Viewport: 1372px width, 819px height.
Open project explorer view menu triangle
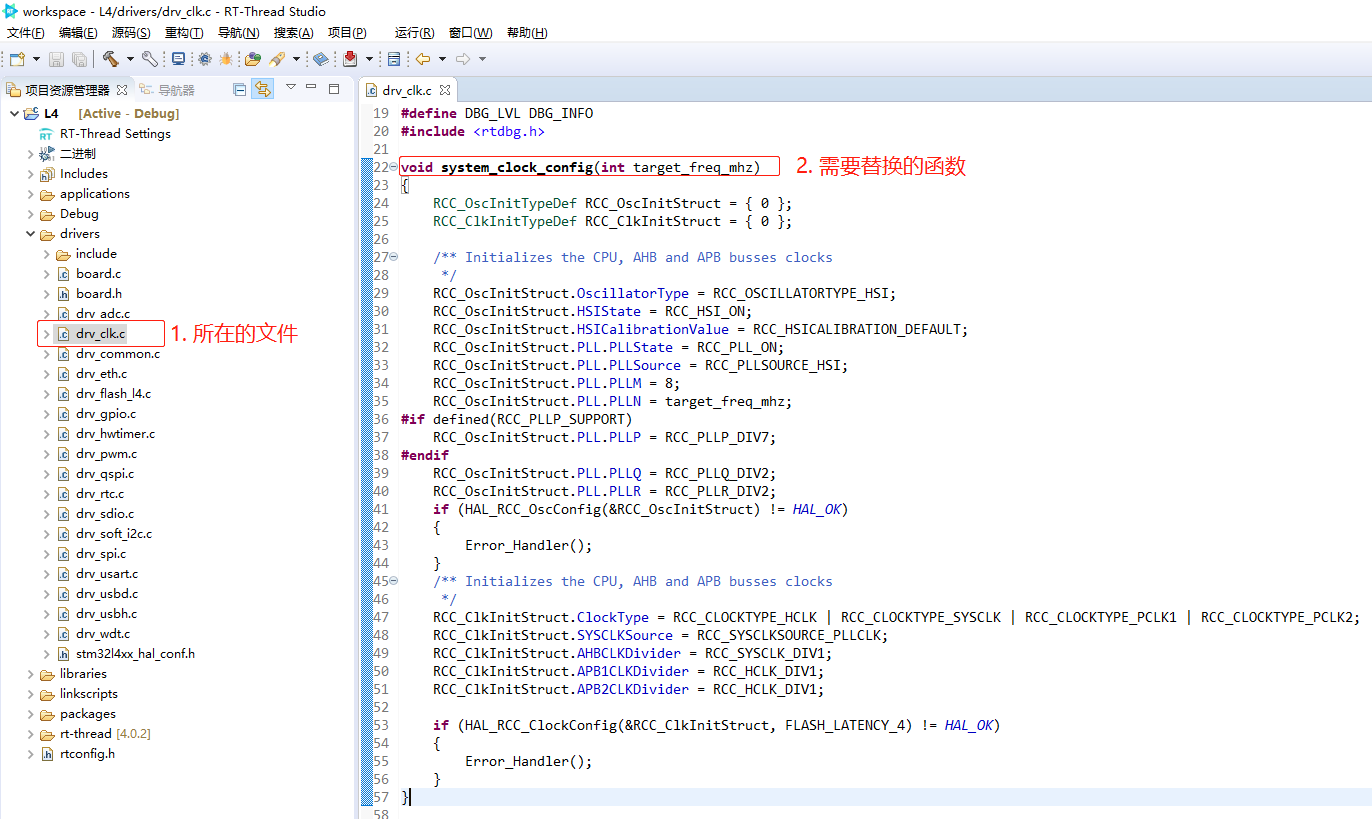point(291,87)
